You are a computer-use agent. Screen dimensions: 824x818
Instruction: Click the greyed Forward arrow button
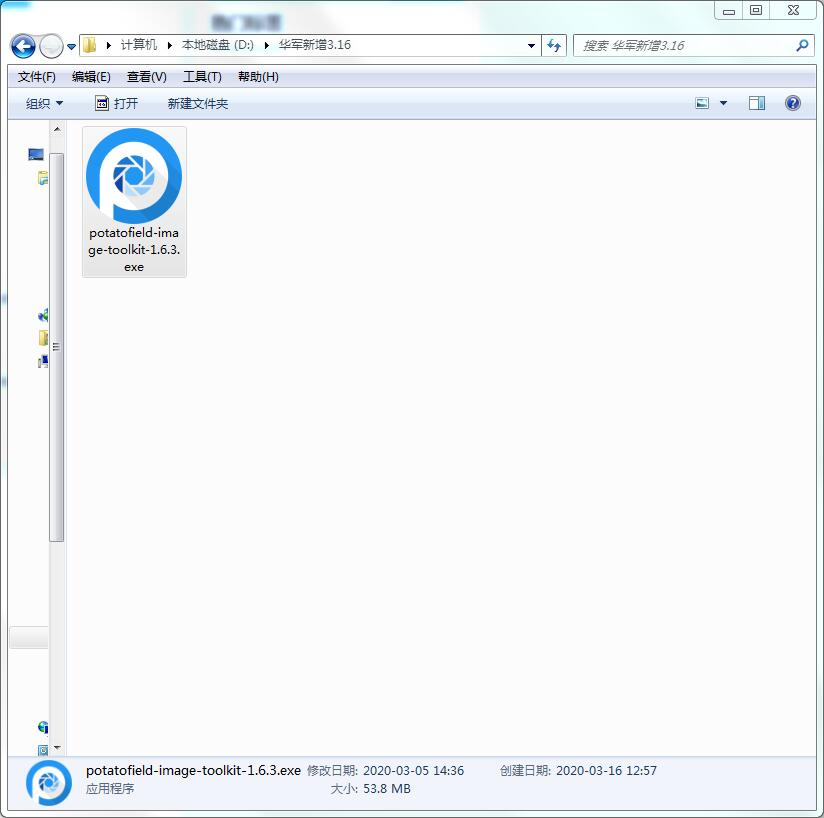click(x=51, y=46)
